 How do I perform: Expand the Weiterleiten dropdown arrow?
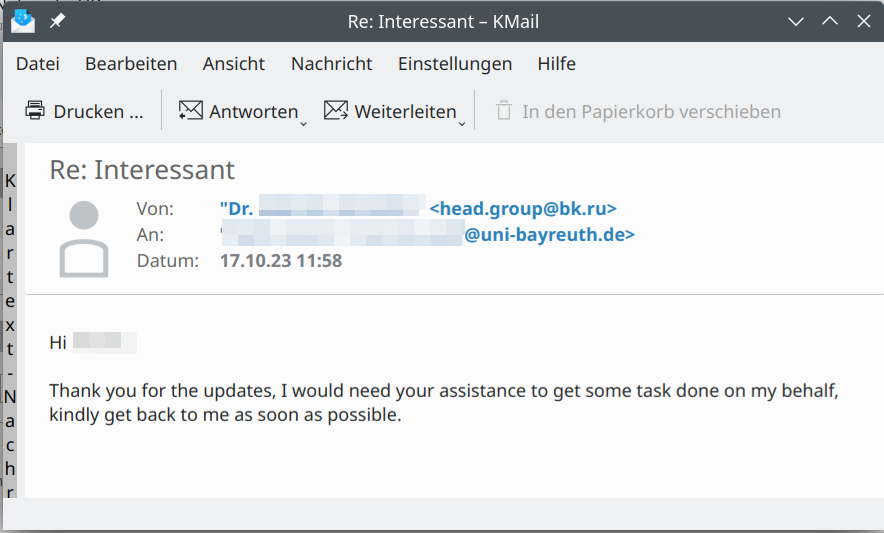[x=462, y=123]
